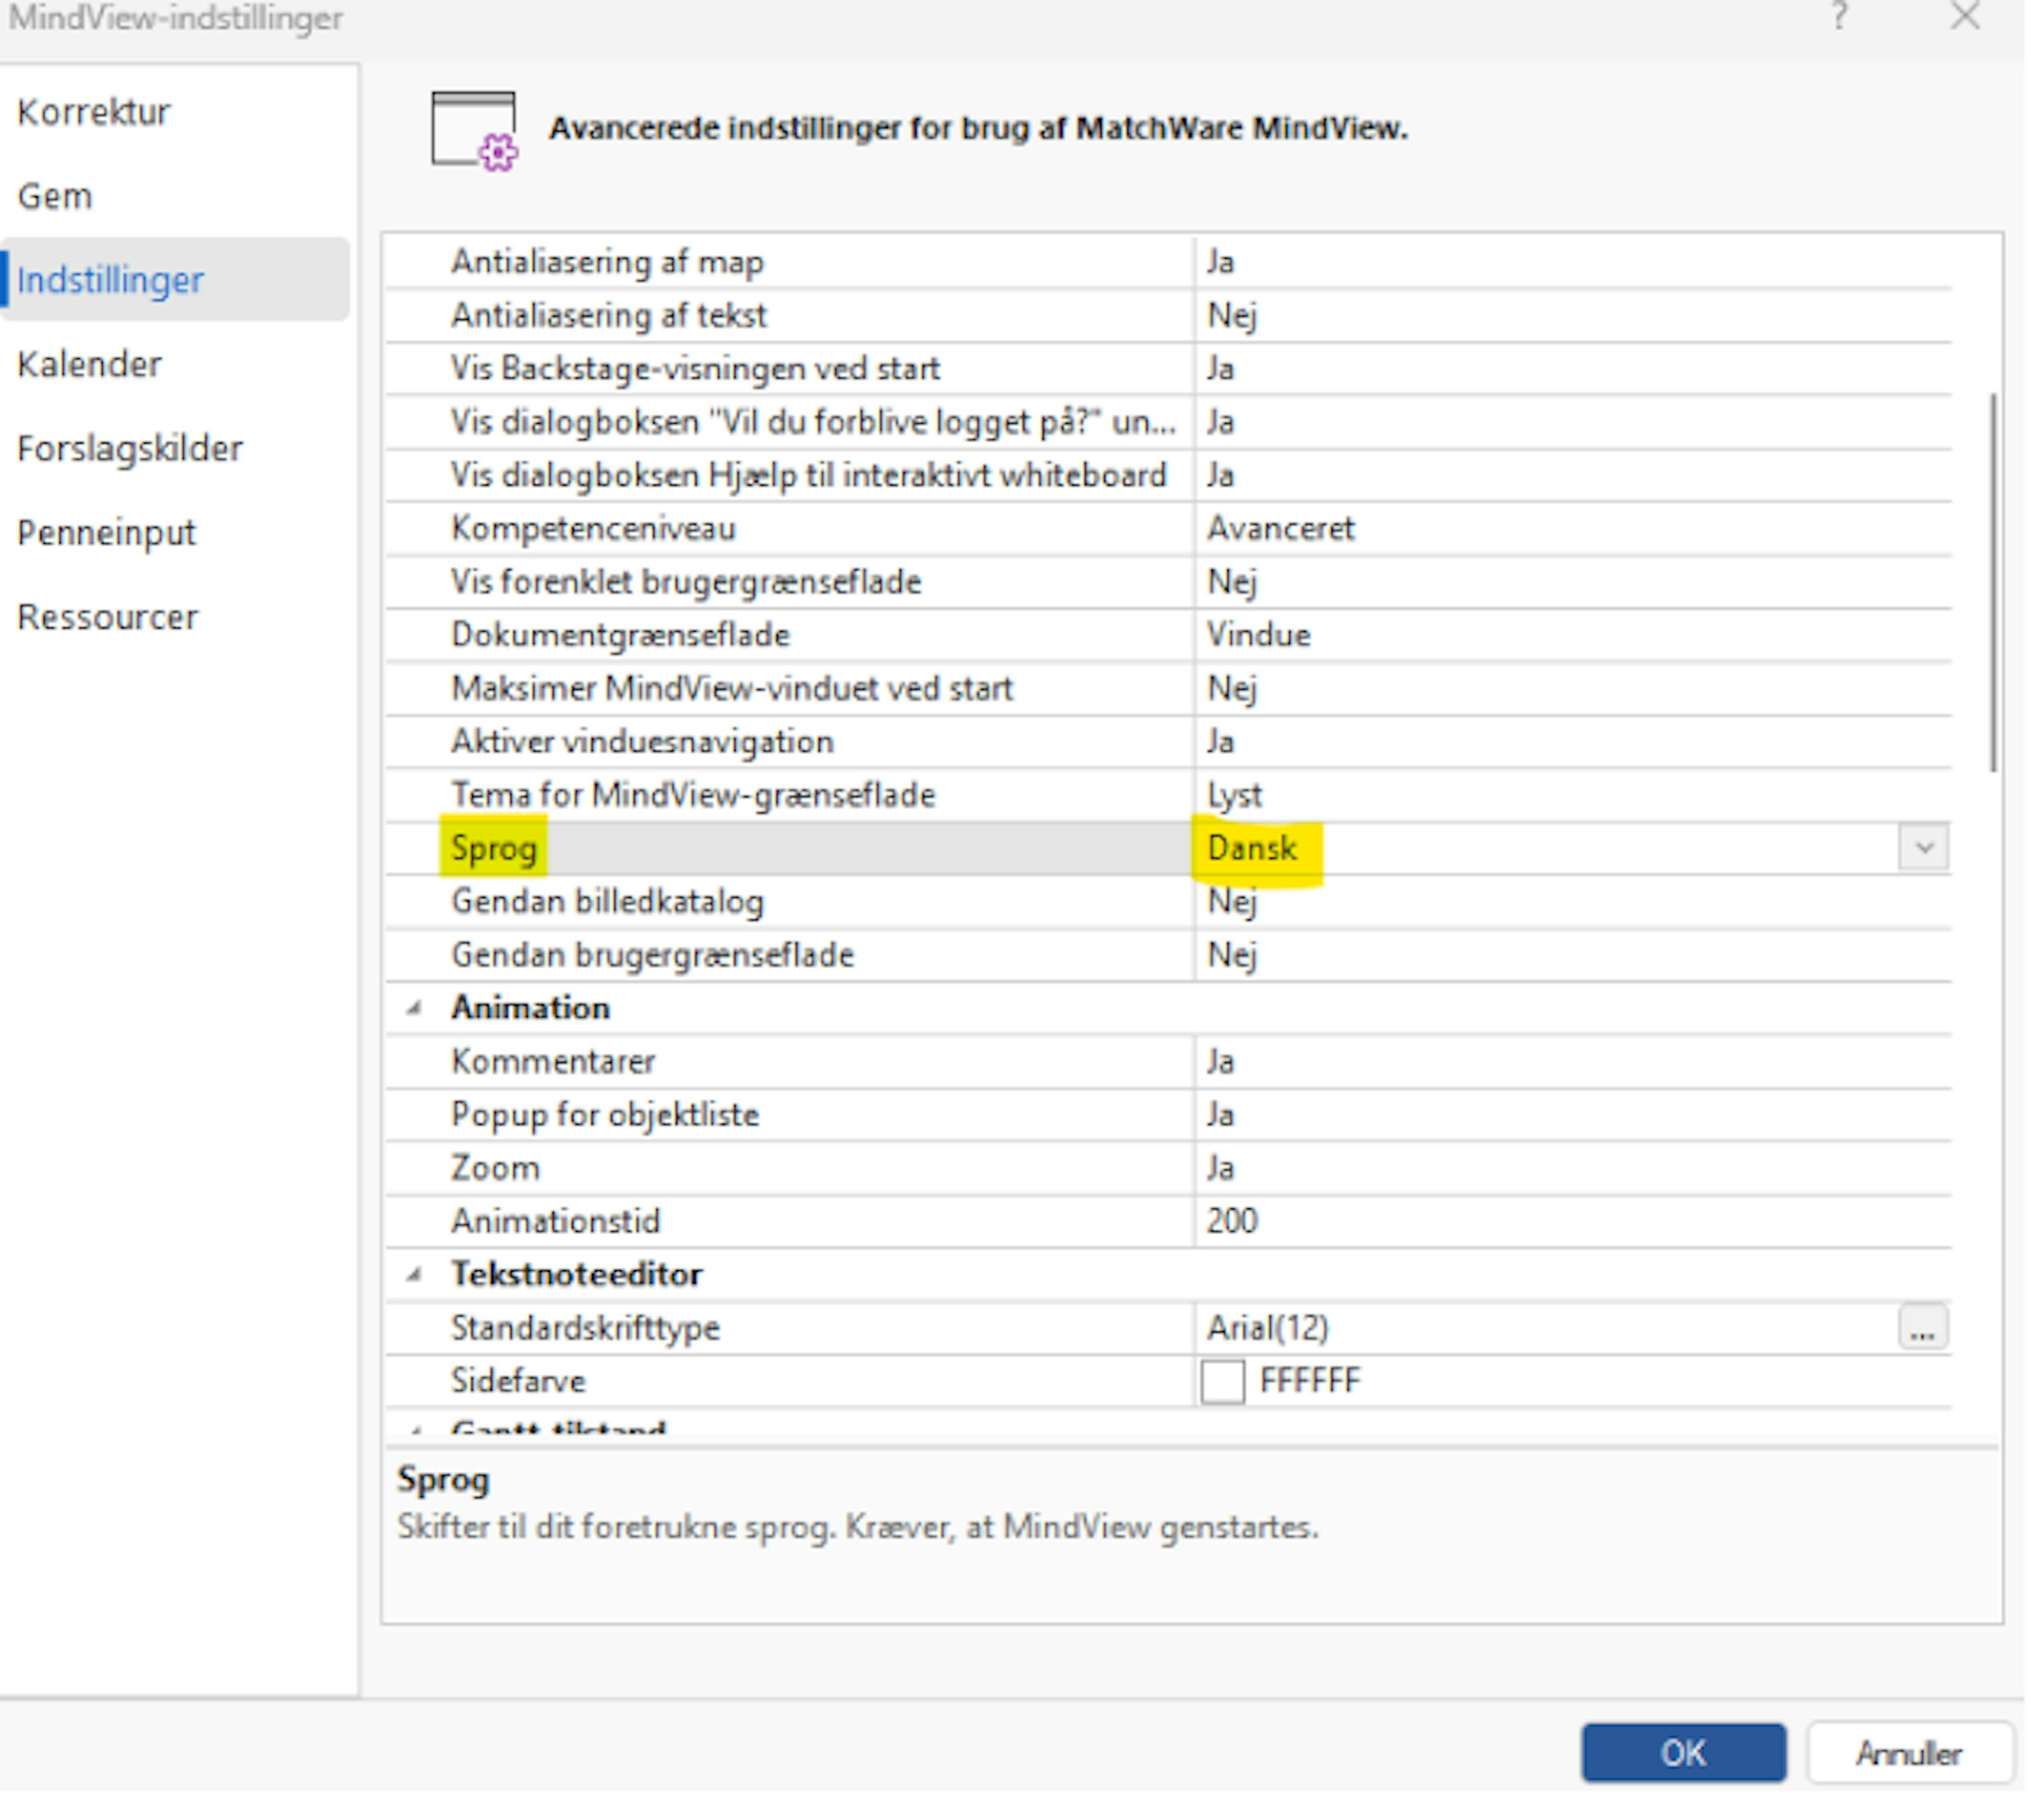Viewport: 2044px width, 1801px height.
Task: Click the advanced settings window icon
Action: click(x=474, y=131)
